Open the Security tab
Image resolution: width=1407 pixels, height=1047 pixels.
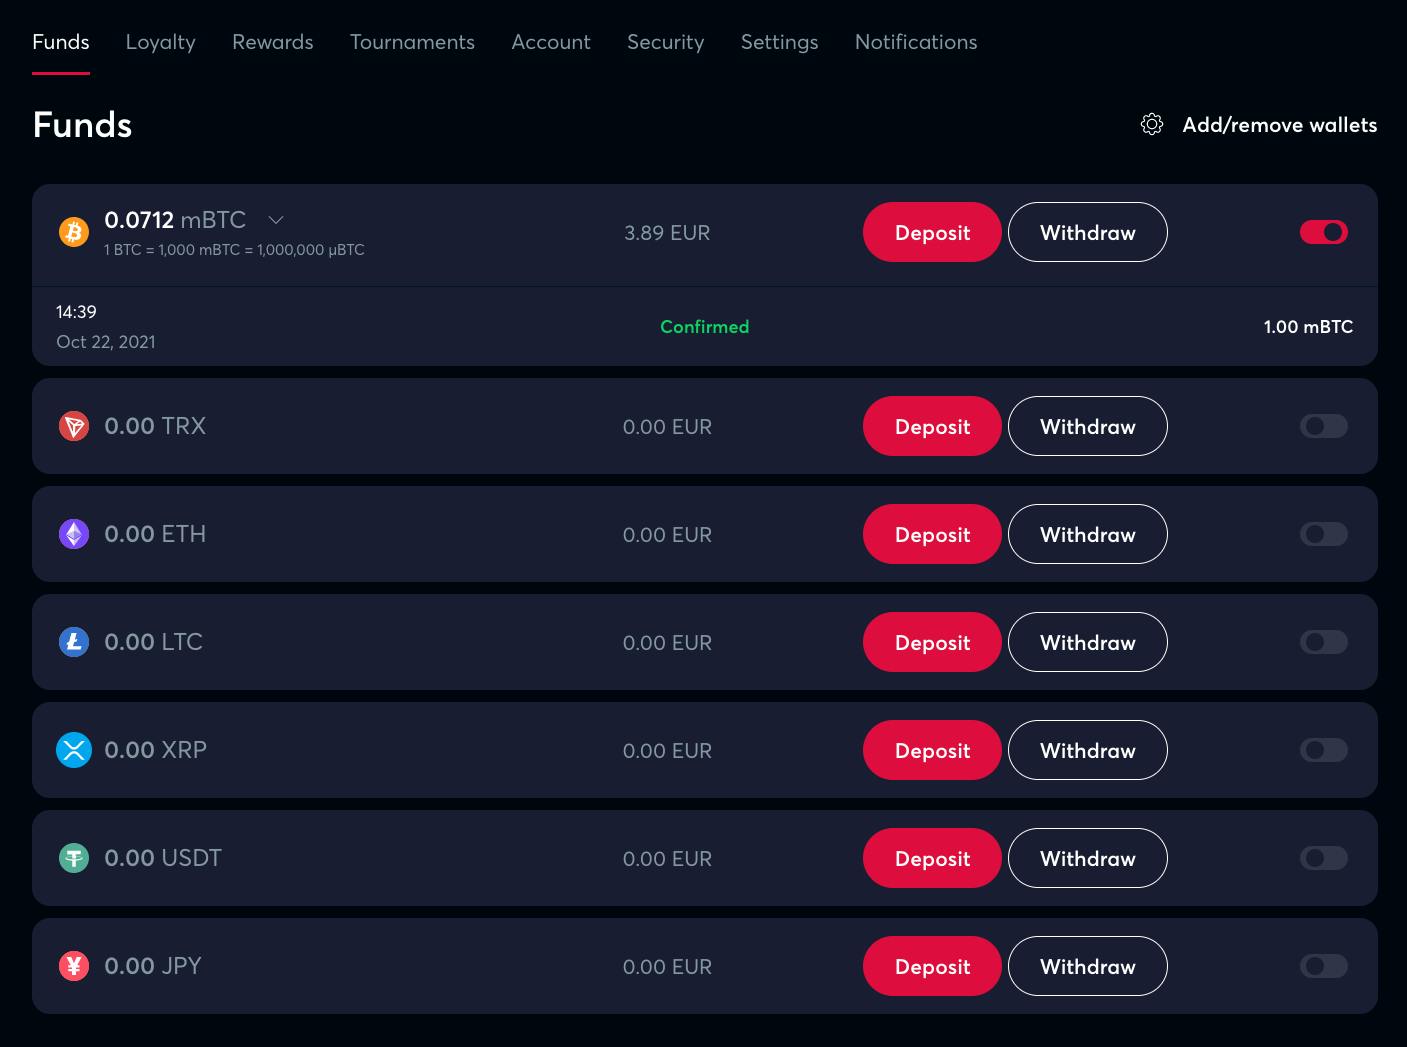(665, 42)
